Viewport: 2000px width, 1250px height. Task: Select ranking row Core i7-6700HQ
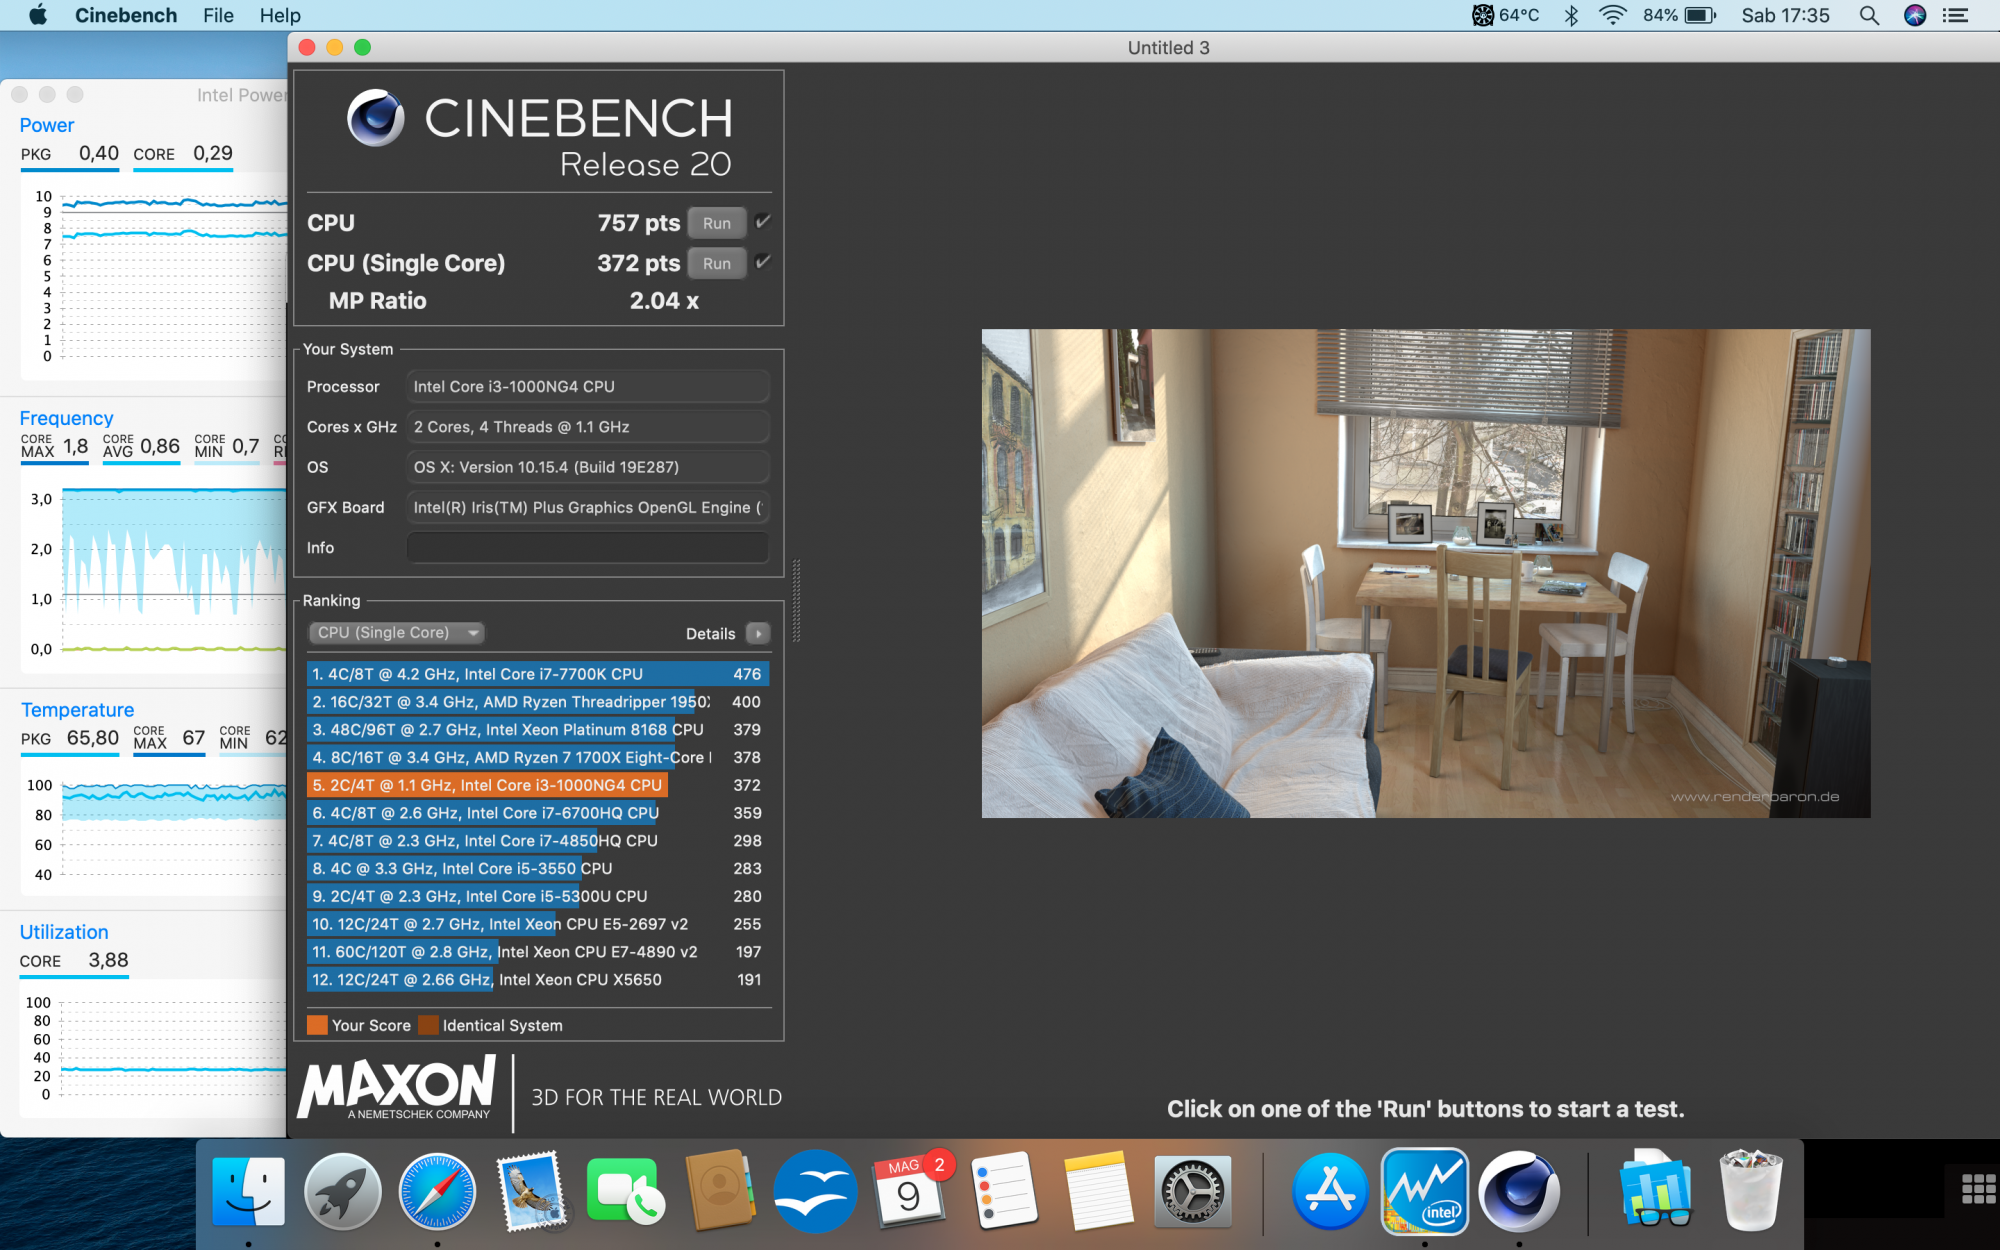click(x=538, y=813)
